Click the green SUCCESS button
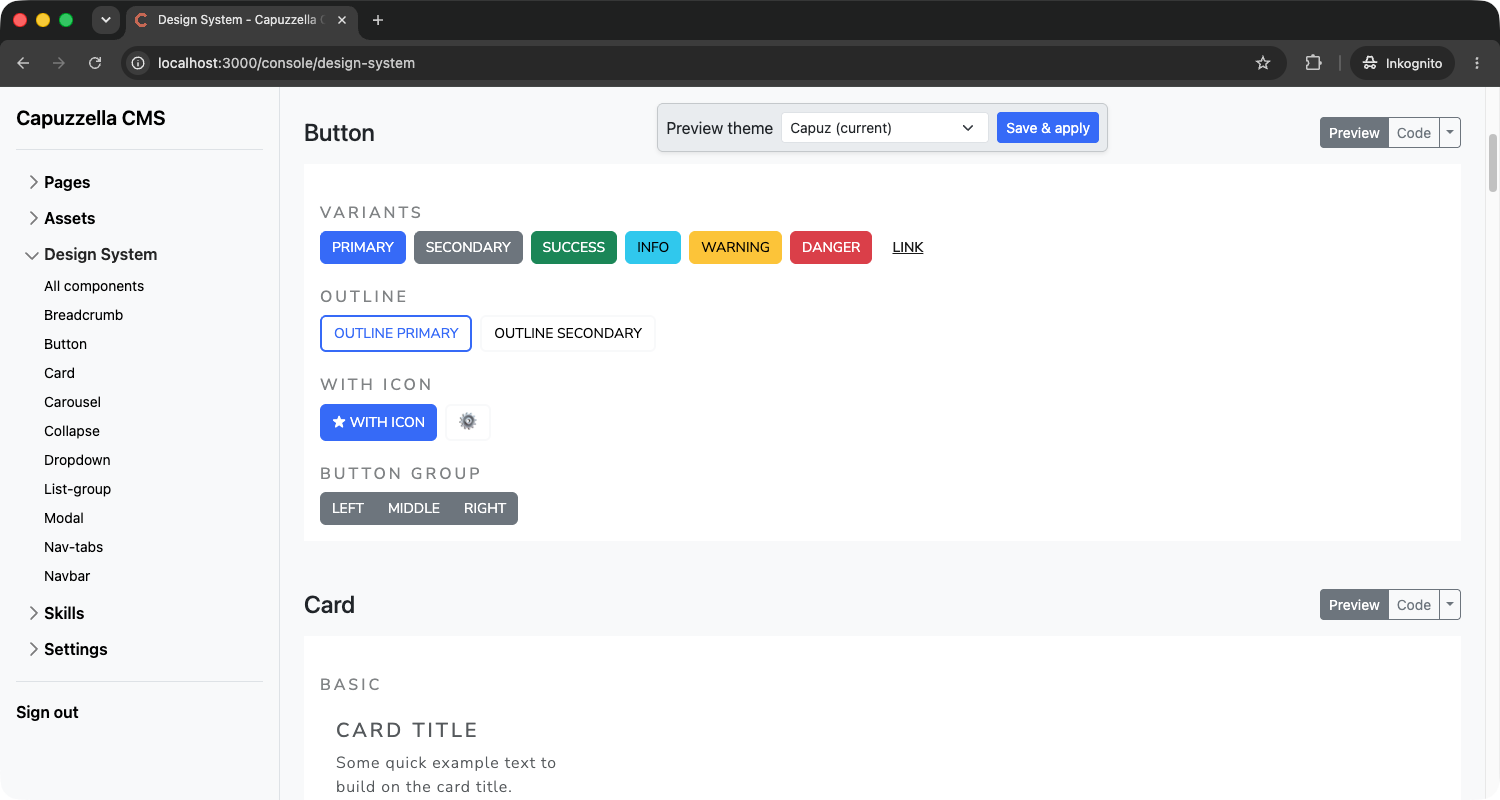Viewport: 1500px width, 800px height. pyautogui.click(x=574, y=247)
